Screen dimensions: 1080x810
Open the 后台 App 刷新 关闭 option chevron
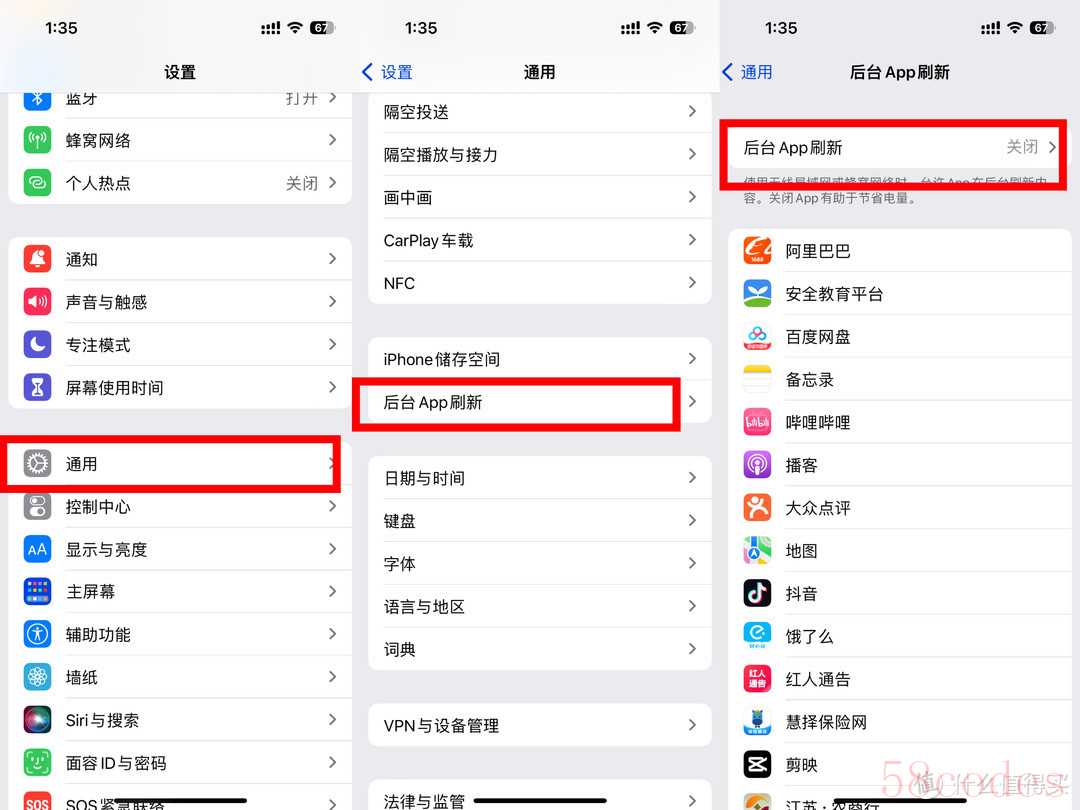[x=1052, y=147]
